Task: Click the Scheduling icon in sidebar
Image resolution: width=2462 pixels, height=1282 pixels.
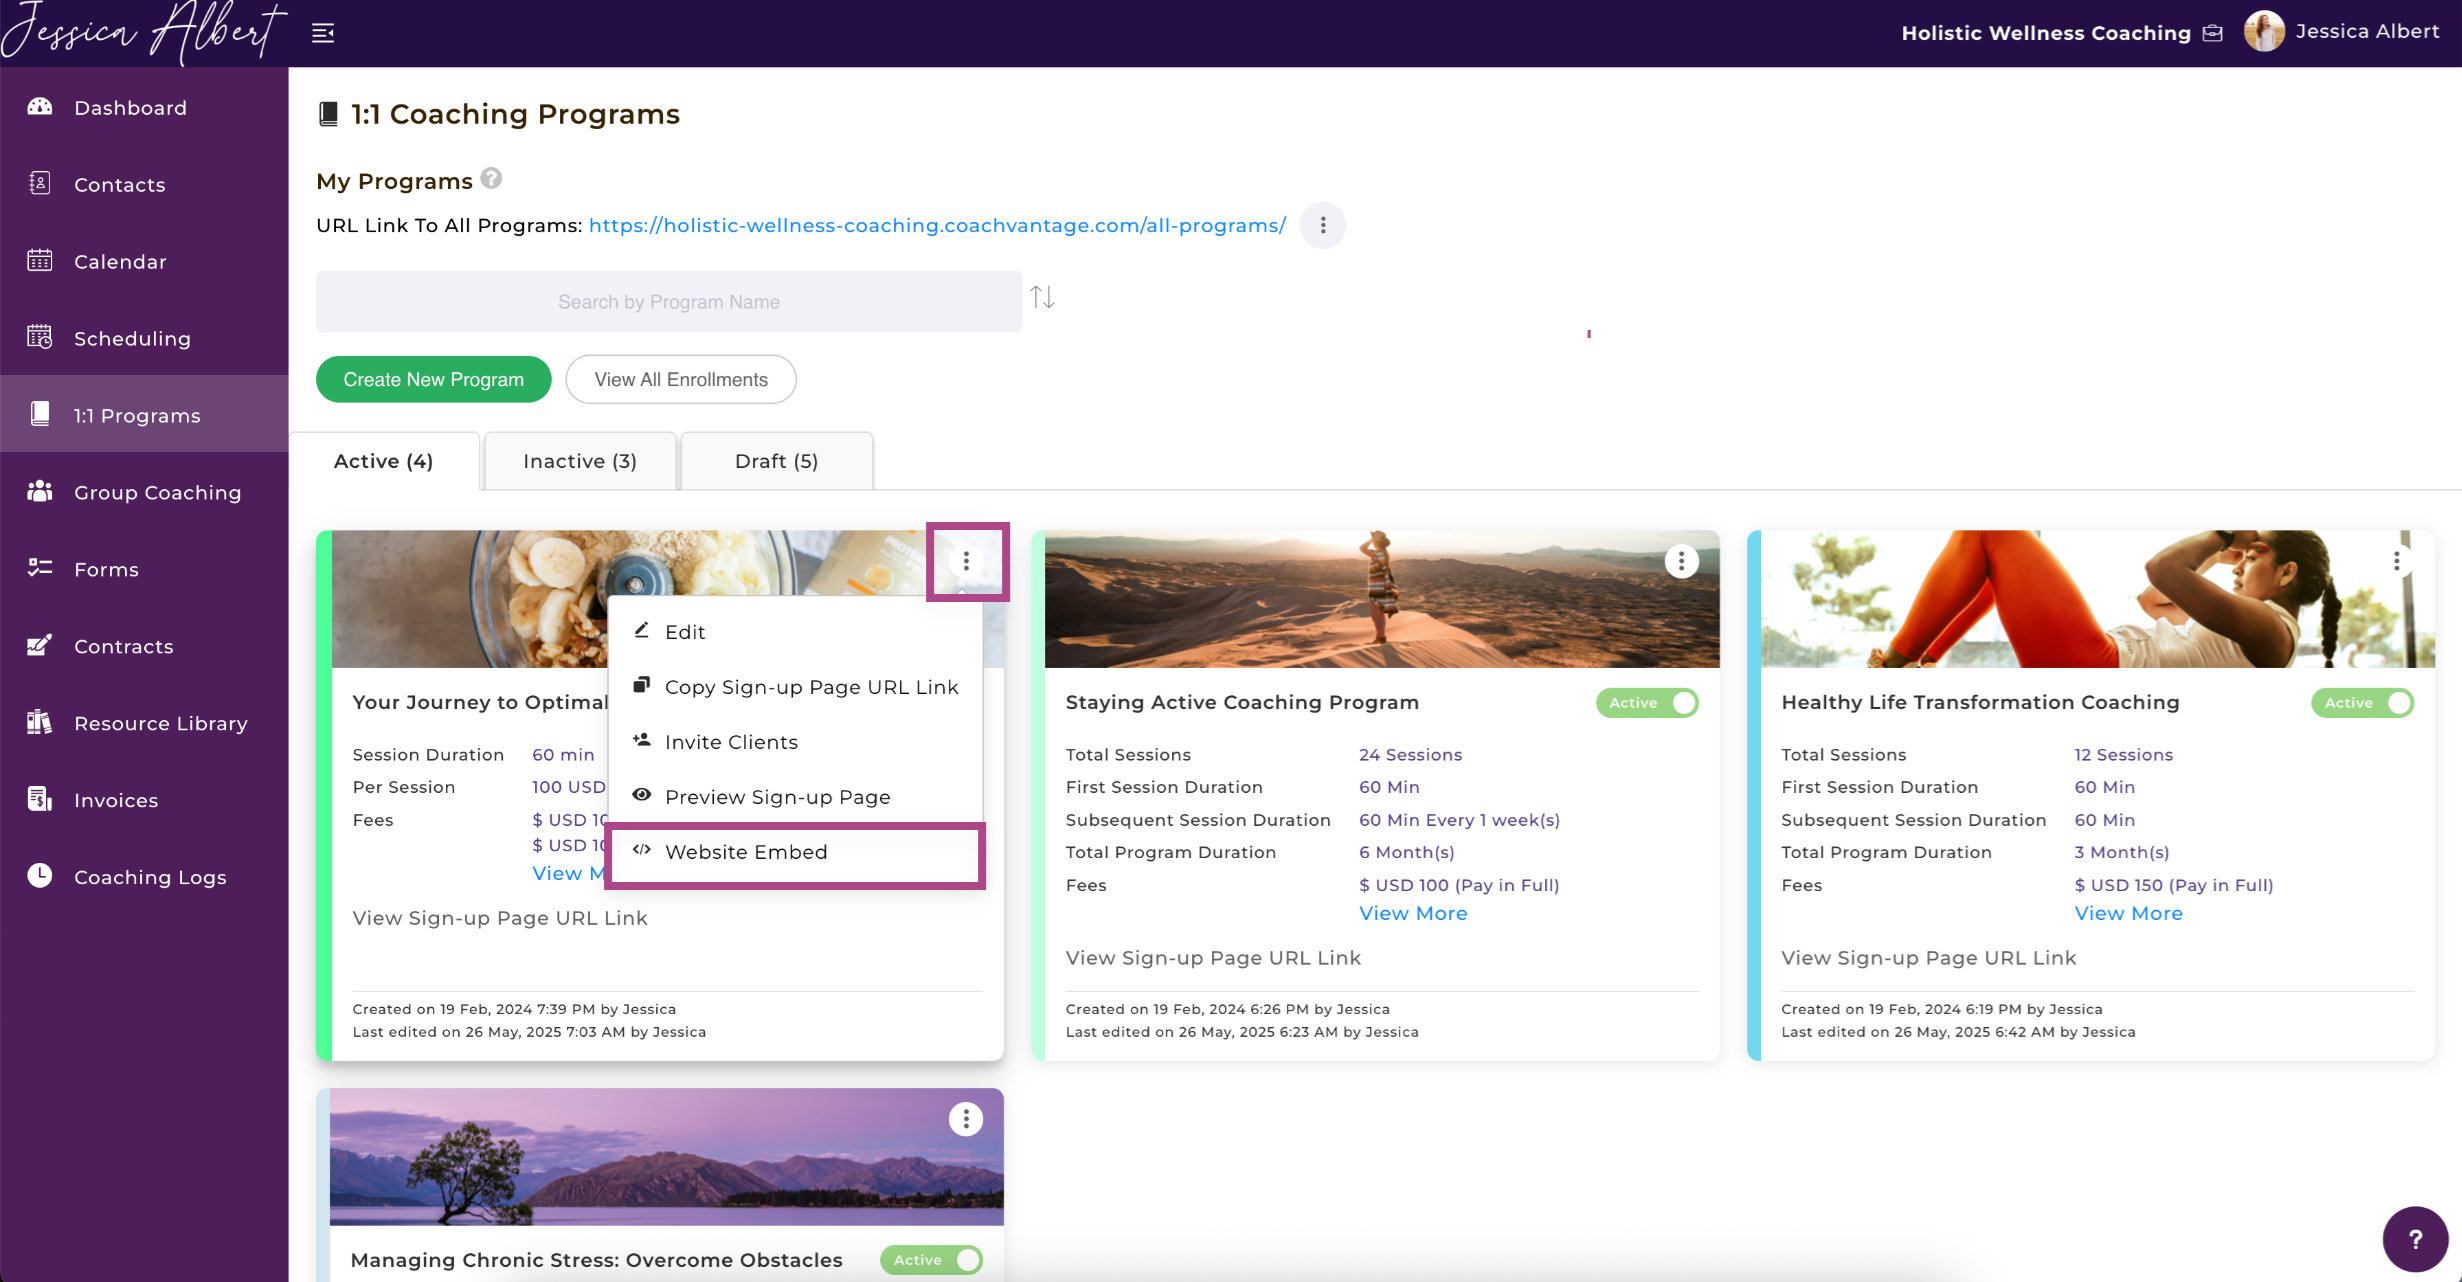Action: pyautogui.click(x=40, y=337)
